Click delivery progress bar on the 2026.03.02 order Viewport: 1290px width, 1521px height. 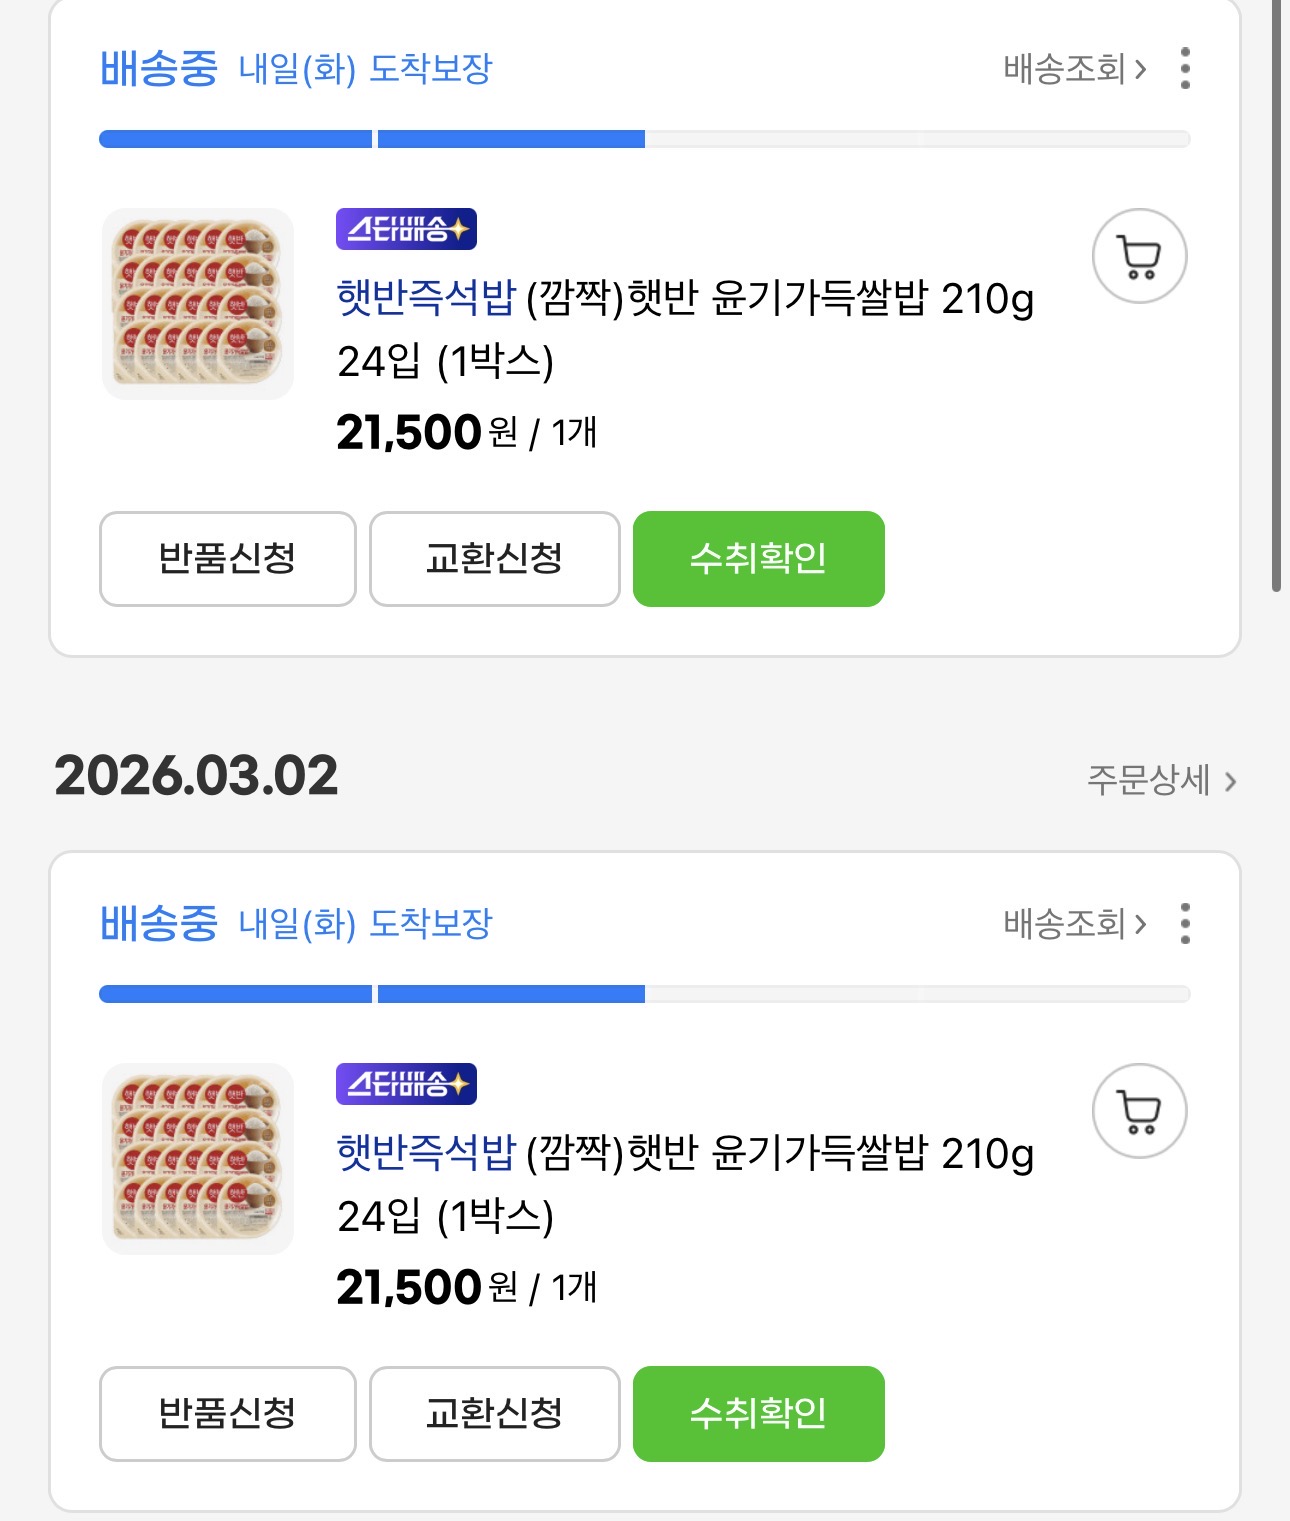644,994
